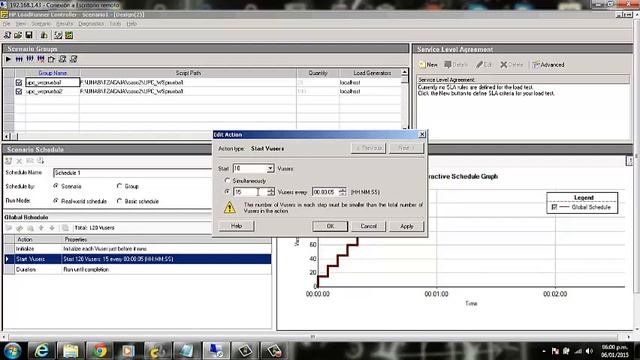Click the green Run view icon in toolbar
The height and width of the screenshot is (360, 640).
click(69, 36)
